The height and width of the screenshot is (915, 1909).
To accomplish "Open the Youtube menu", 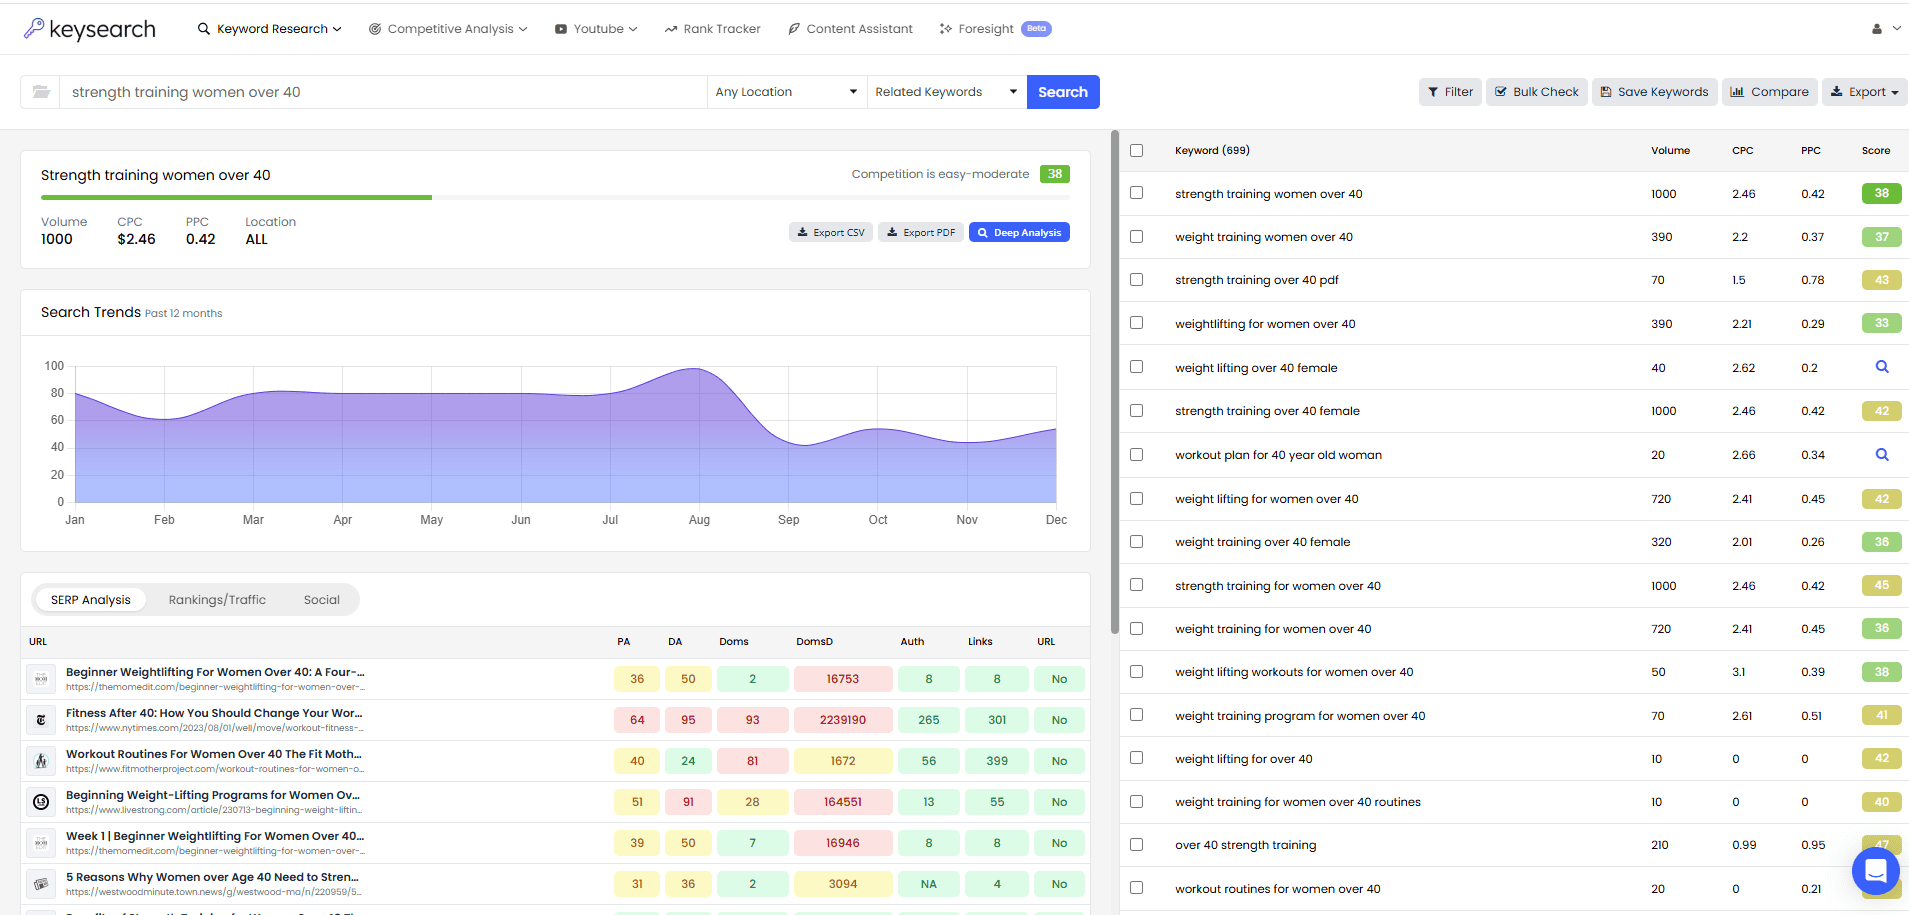I will point(595,28).
